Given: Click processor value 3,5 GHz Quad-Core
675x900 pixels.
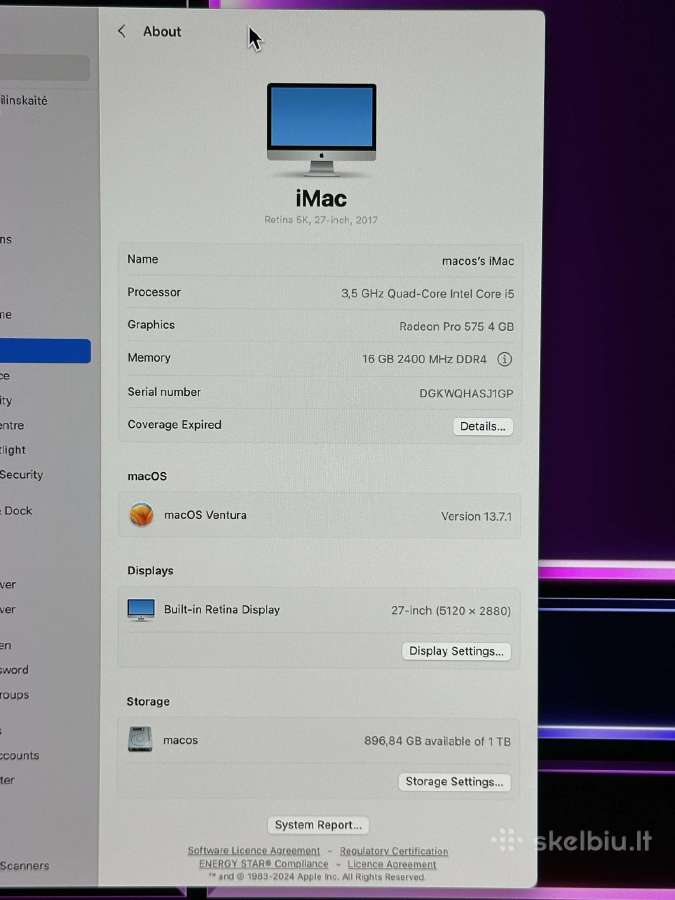Looking at the screenshot, I should (x=428, y=294).
